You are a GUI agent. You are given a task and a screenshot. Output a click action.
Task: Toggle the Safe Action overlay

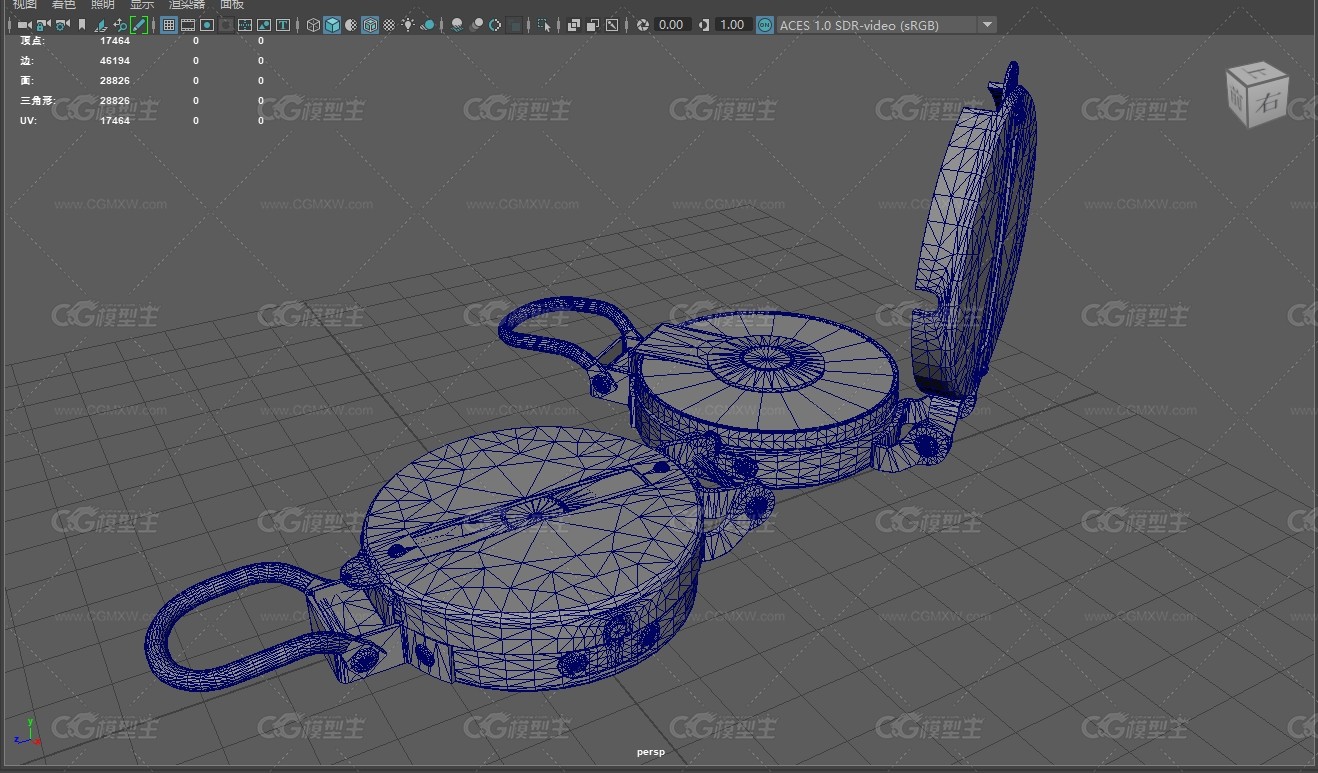(x=264, y=25)
